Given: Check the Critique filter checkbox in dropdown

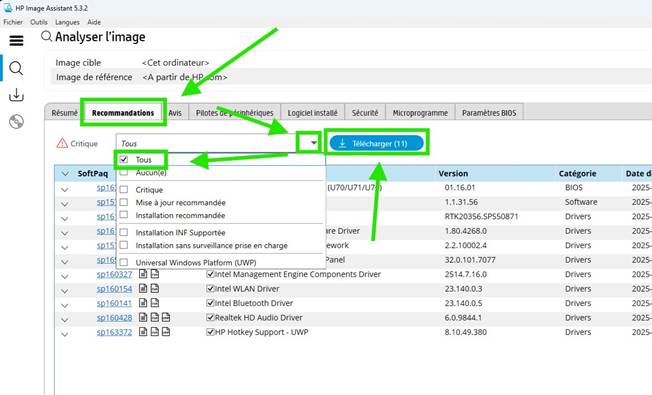Looking at the screenshot, I should [123, 190].
